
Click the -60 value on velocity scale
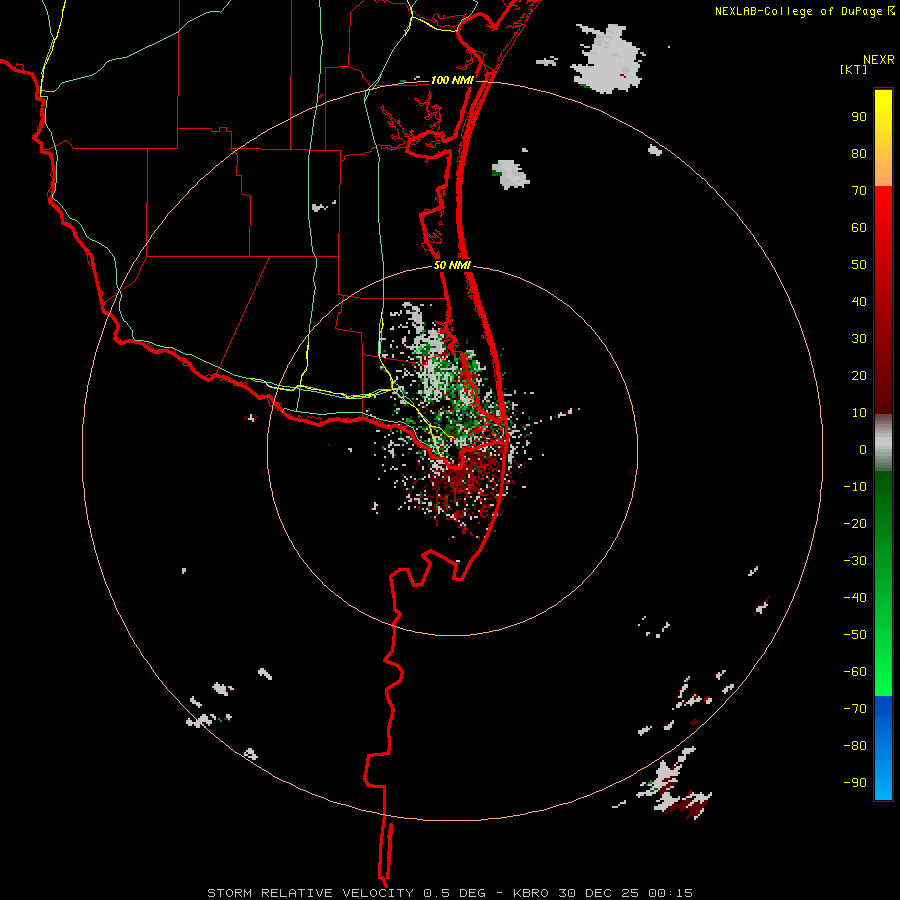pyautogui.click(x=855, y=672)
